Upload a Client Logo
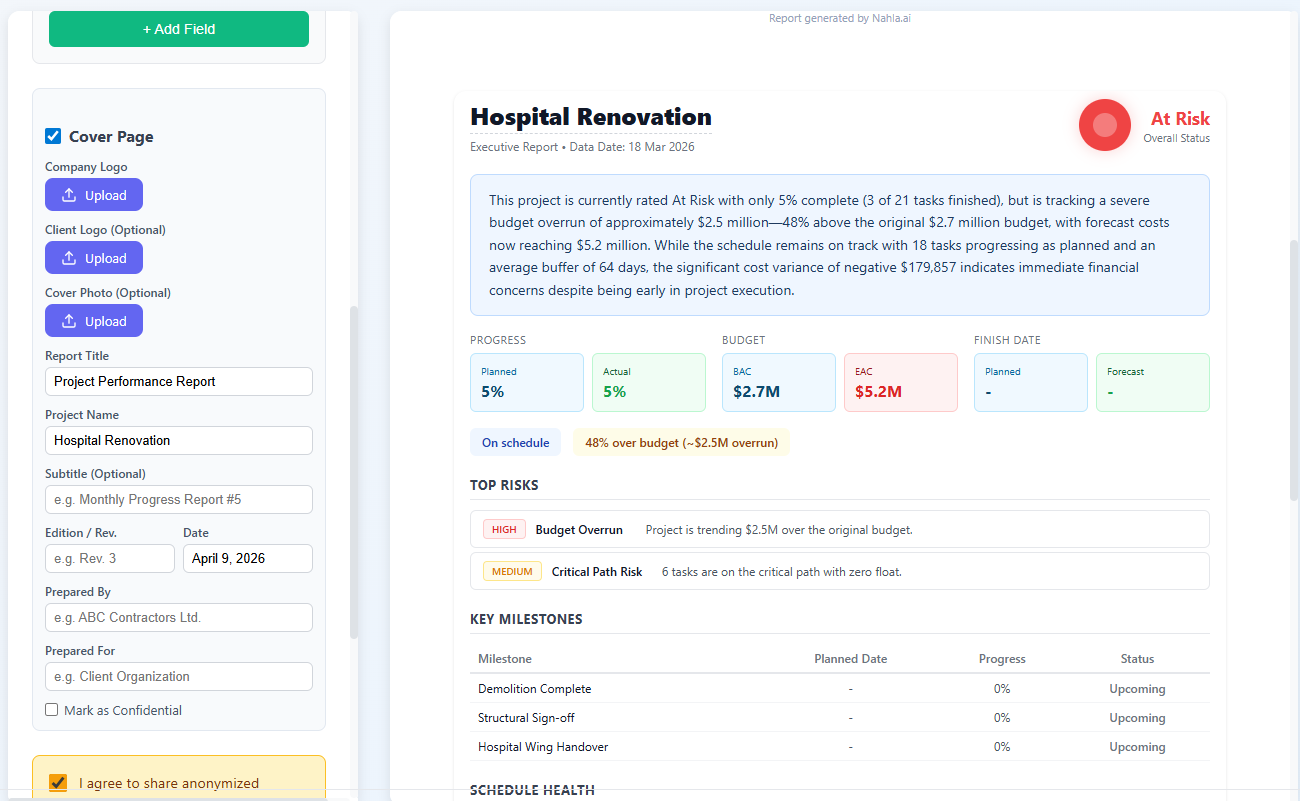This screenshot has height=801, width=1300. [x=94, y=258]
